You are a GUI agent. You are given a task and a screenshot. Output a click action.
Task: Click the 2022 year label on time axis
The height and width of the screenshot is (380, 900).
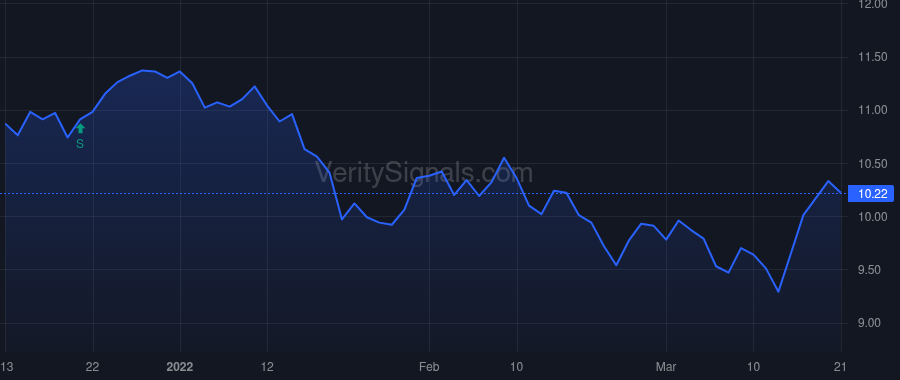(x=180, y=367)
